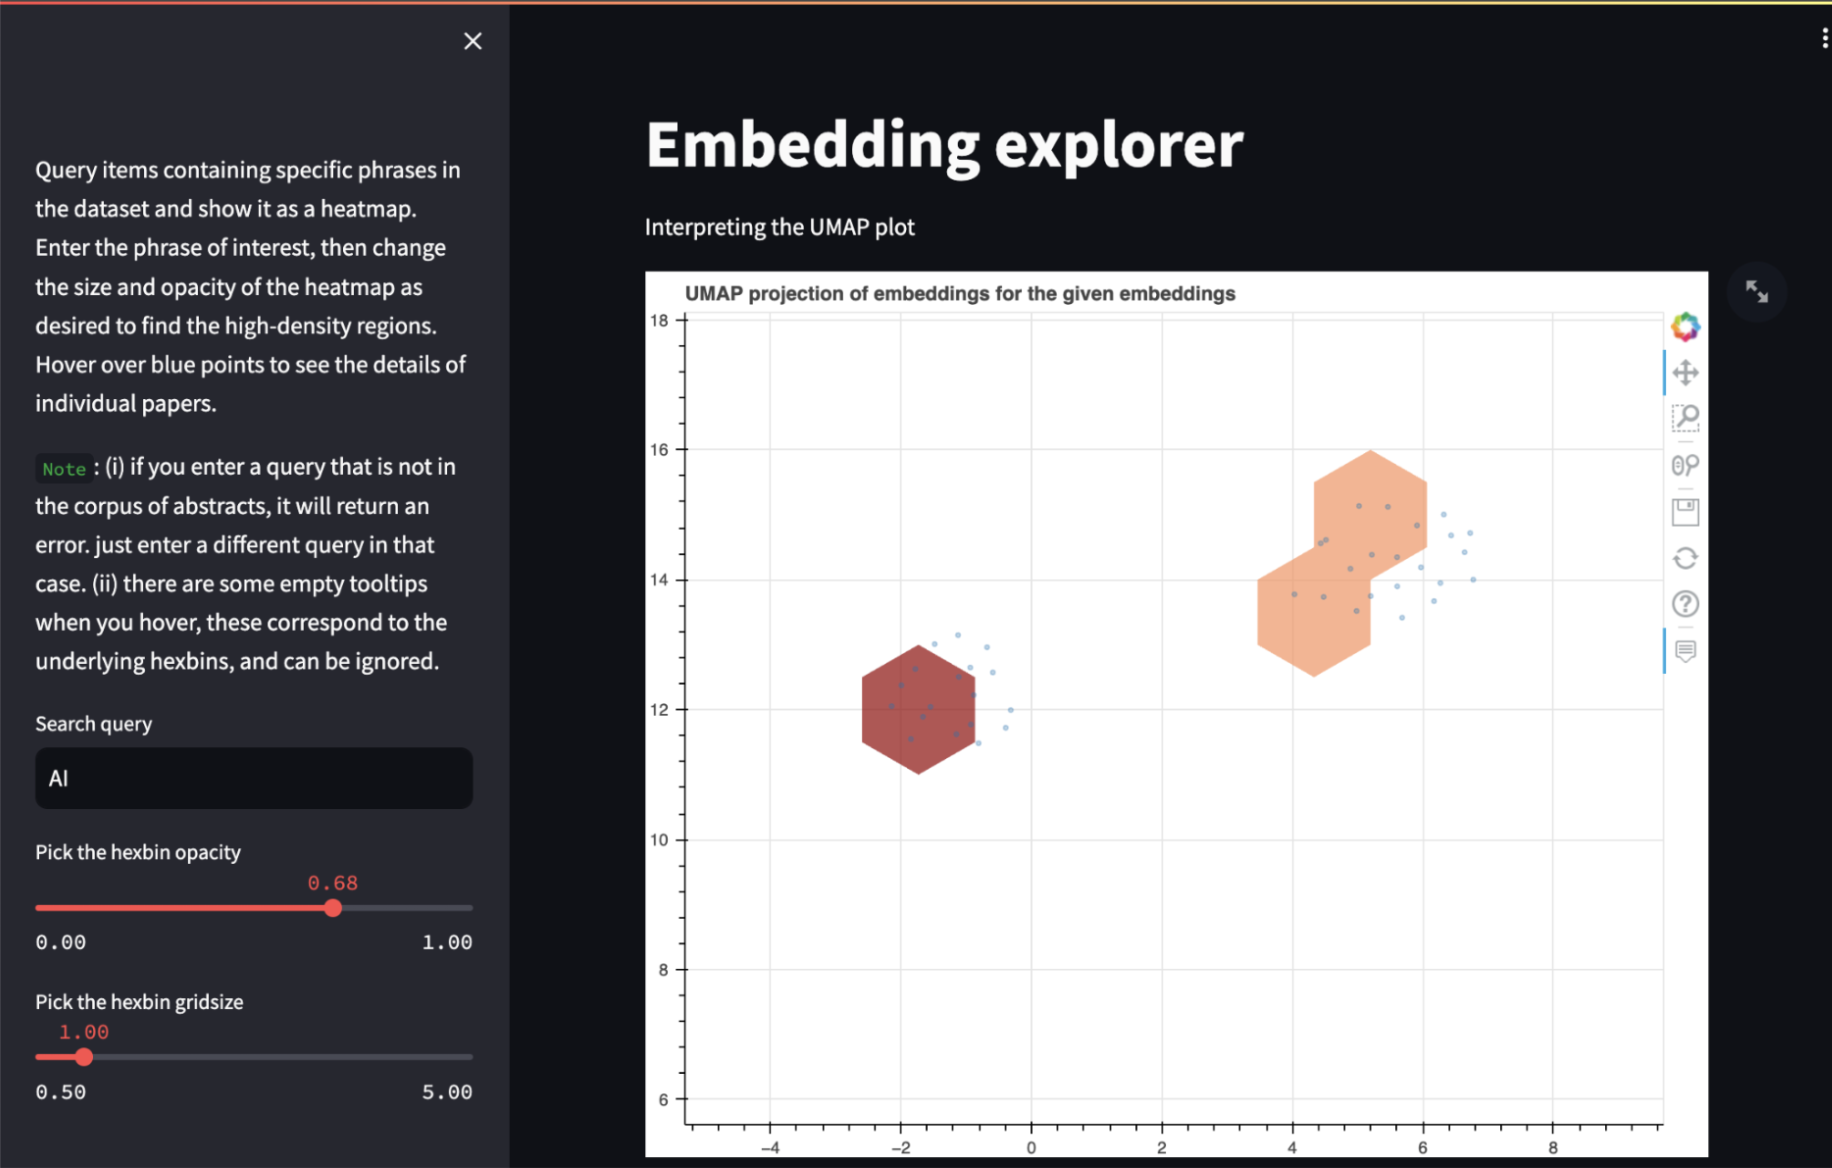Click the 'Search query' label

(x=94, y=724)
